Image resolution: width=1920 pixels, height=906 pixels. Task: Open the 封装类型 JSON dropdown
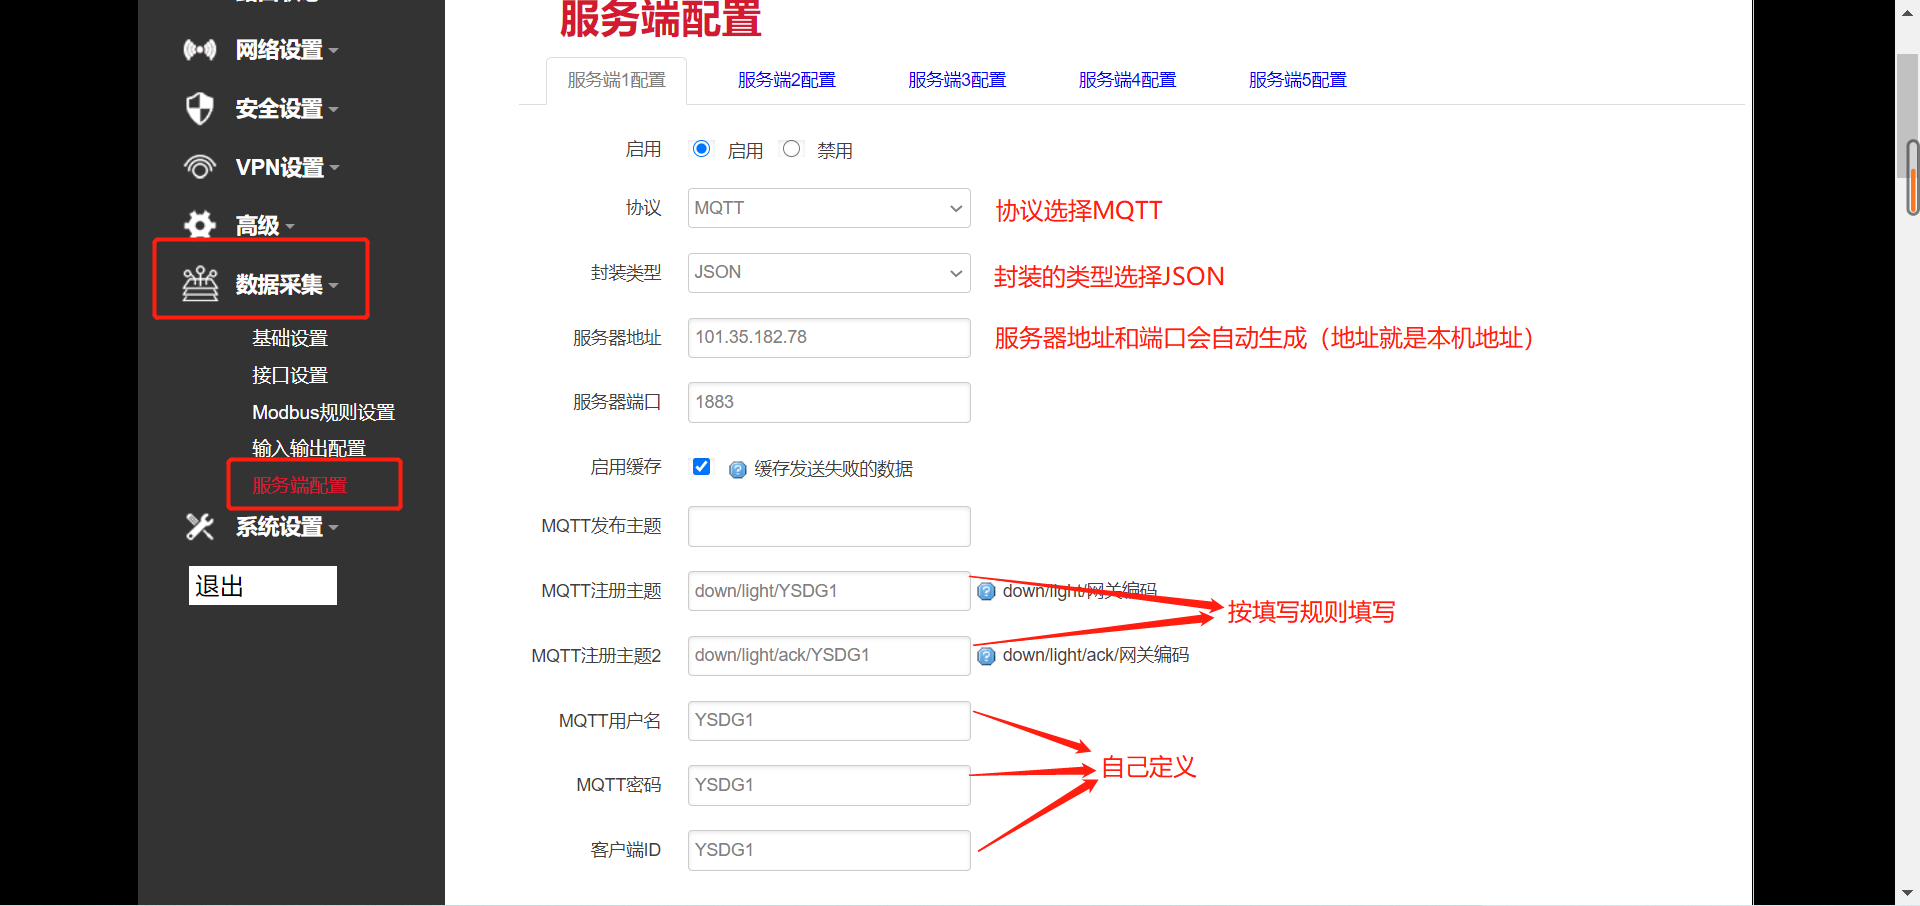[x=828, y=272]
